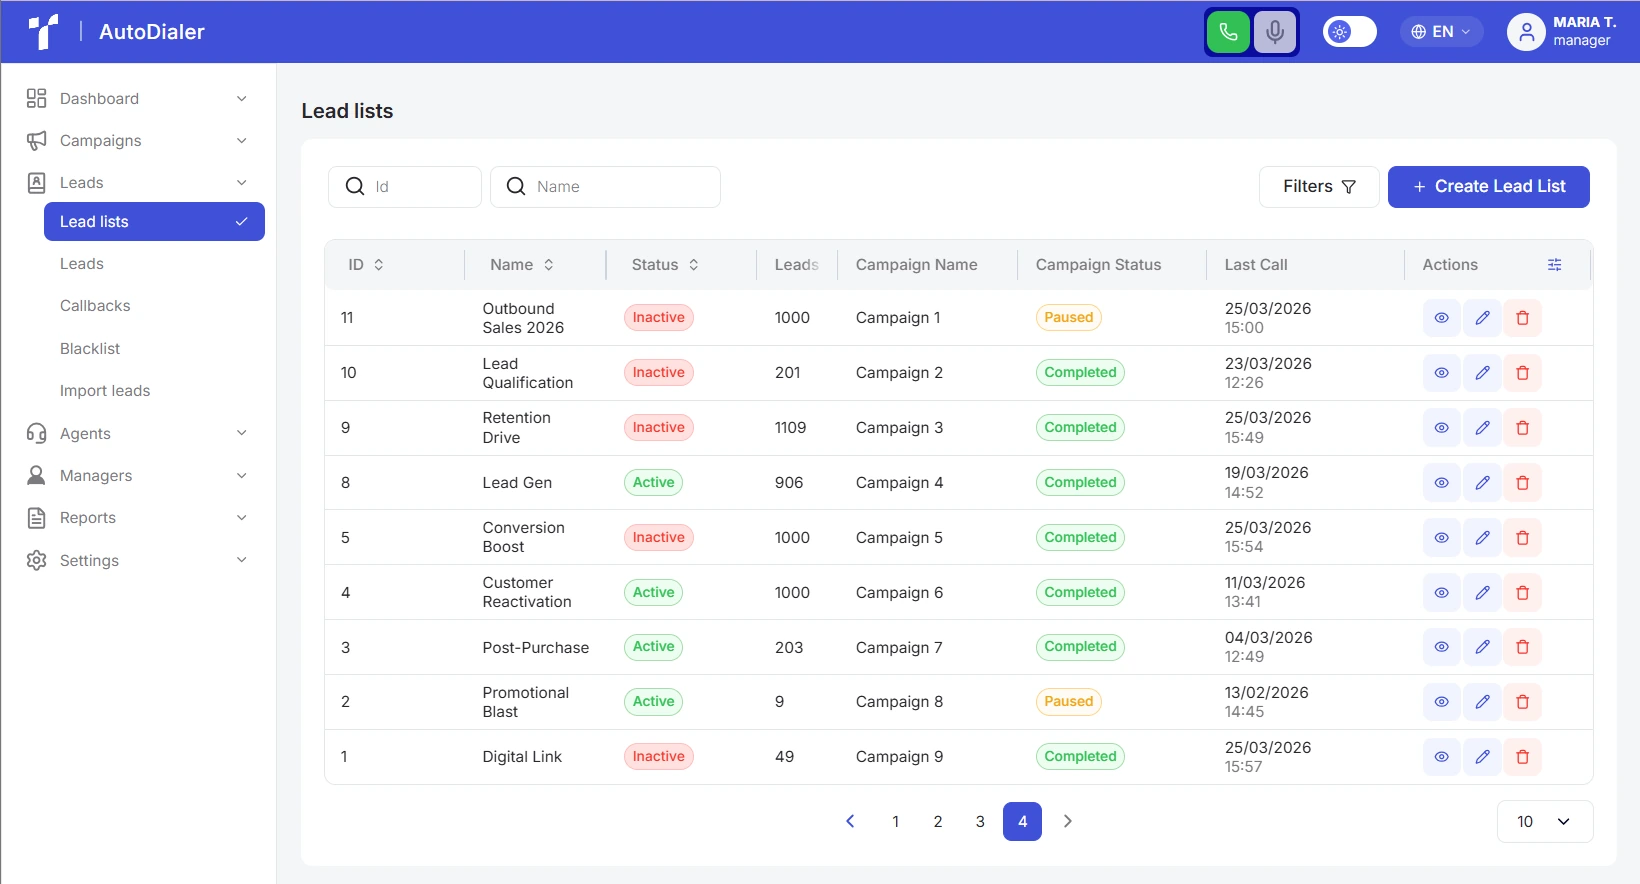1640x884 pixels.
Task: Open Callbacks in the sidebar
Action: pyautogui.click(x=95, y=306)
